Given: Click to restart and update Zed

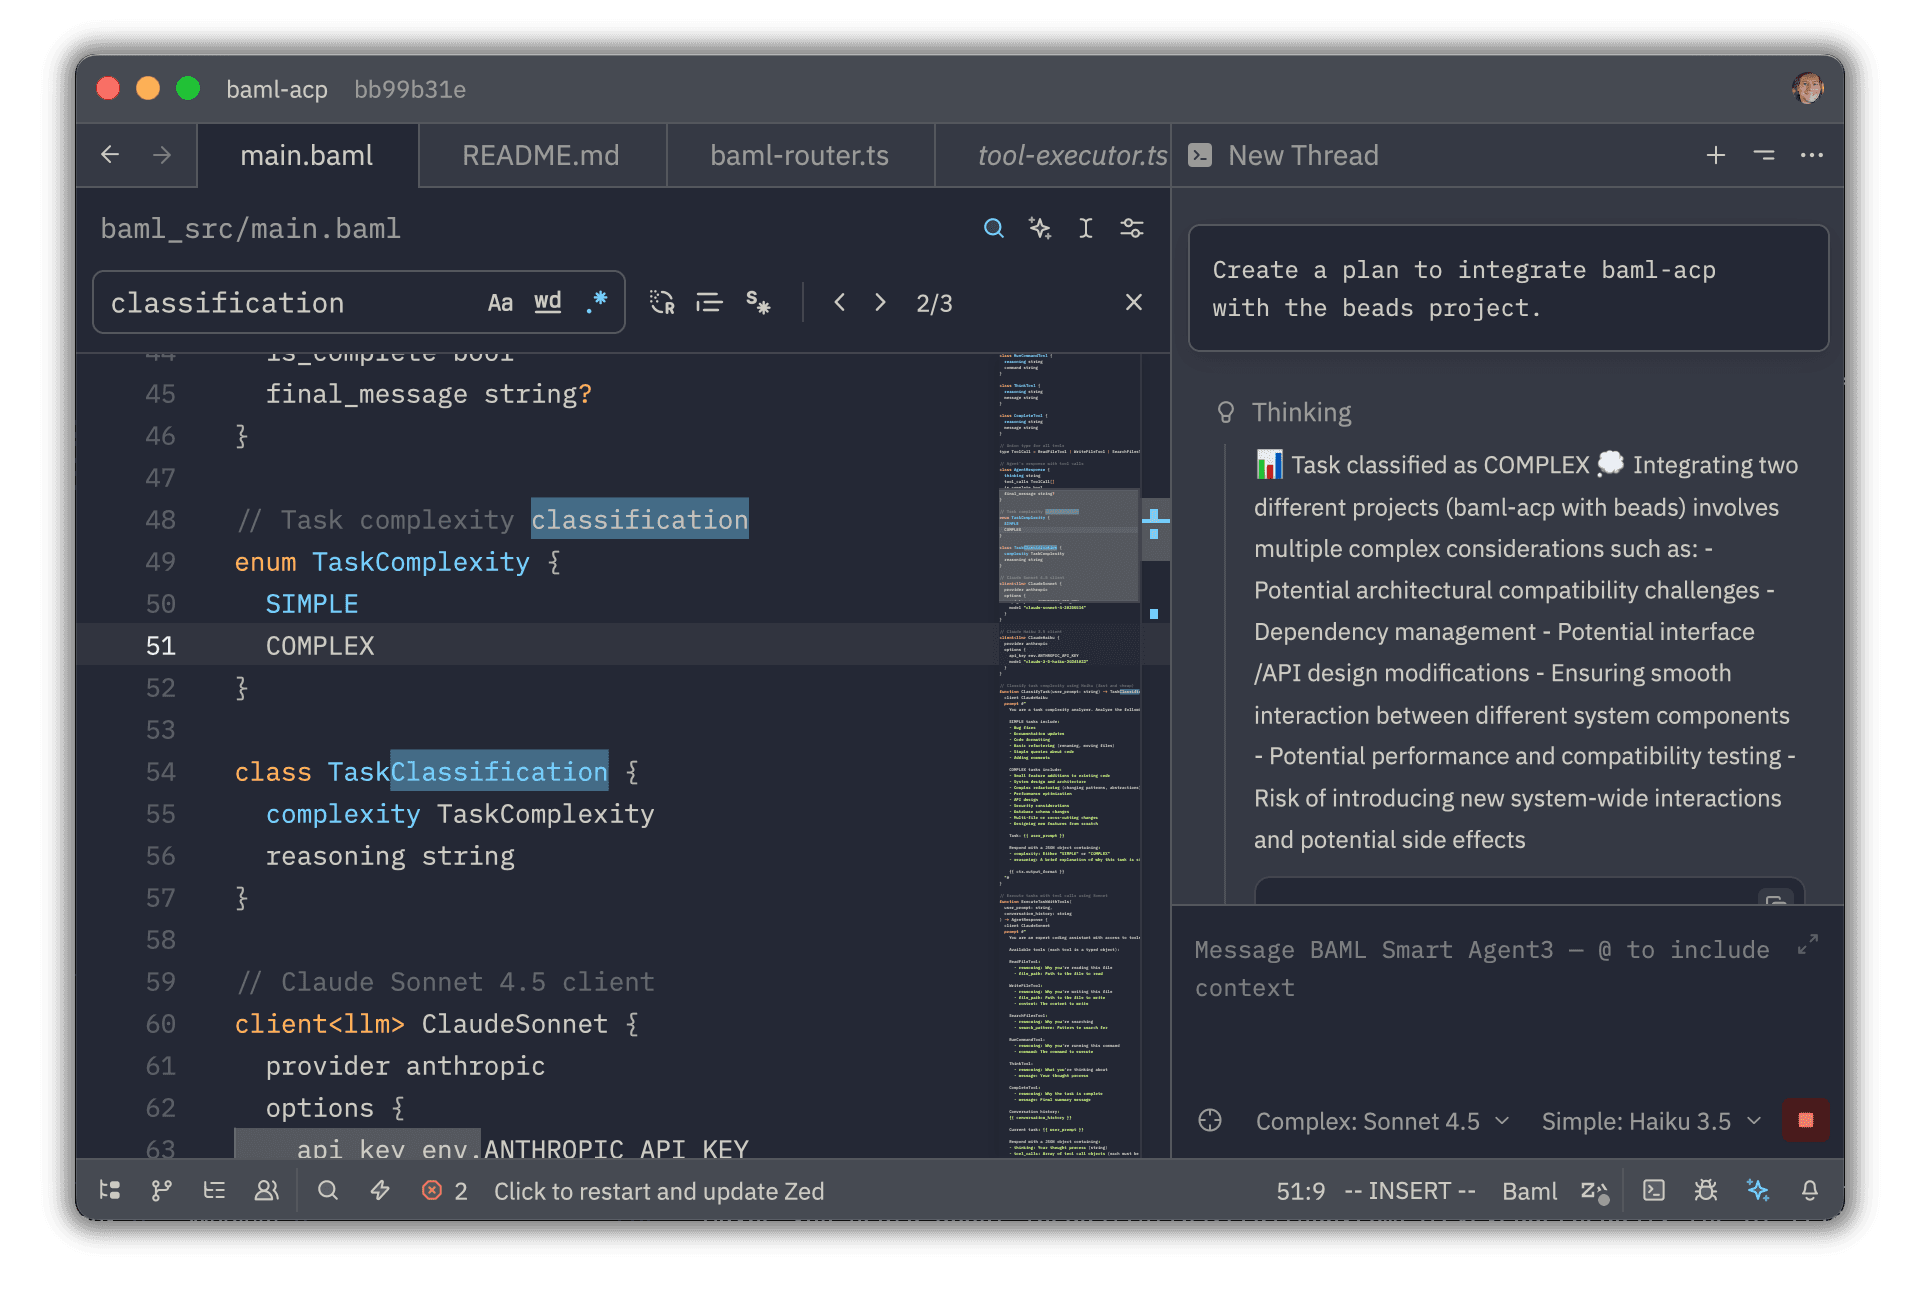Looking at the screenshot, I should (x=659, y=1190).
